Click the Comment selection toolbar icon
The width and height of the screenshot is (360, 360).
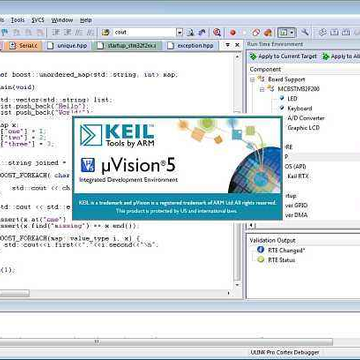79,32
